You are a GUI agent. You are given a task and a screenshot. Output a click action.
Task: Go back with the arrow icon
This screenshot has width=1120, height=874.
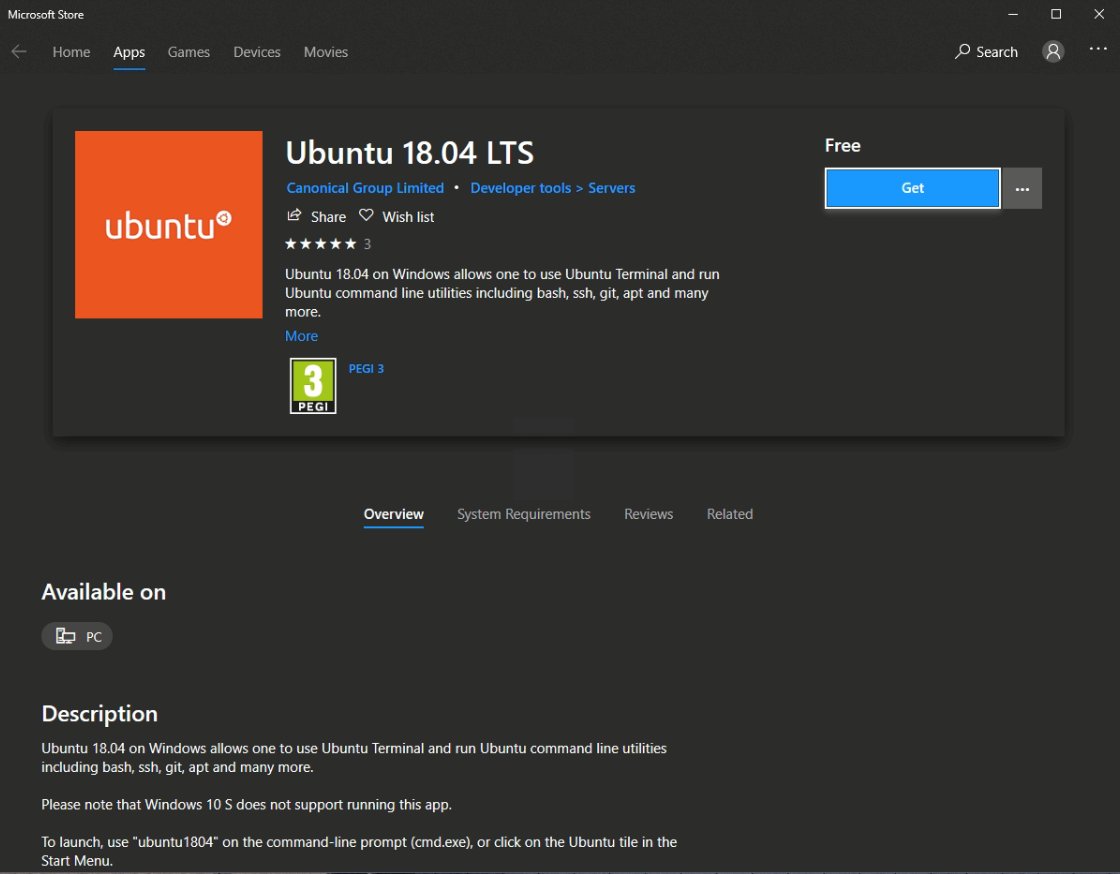[19, 51]
